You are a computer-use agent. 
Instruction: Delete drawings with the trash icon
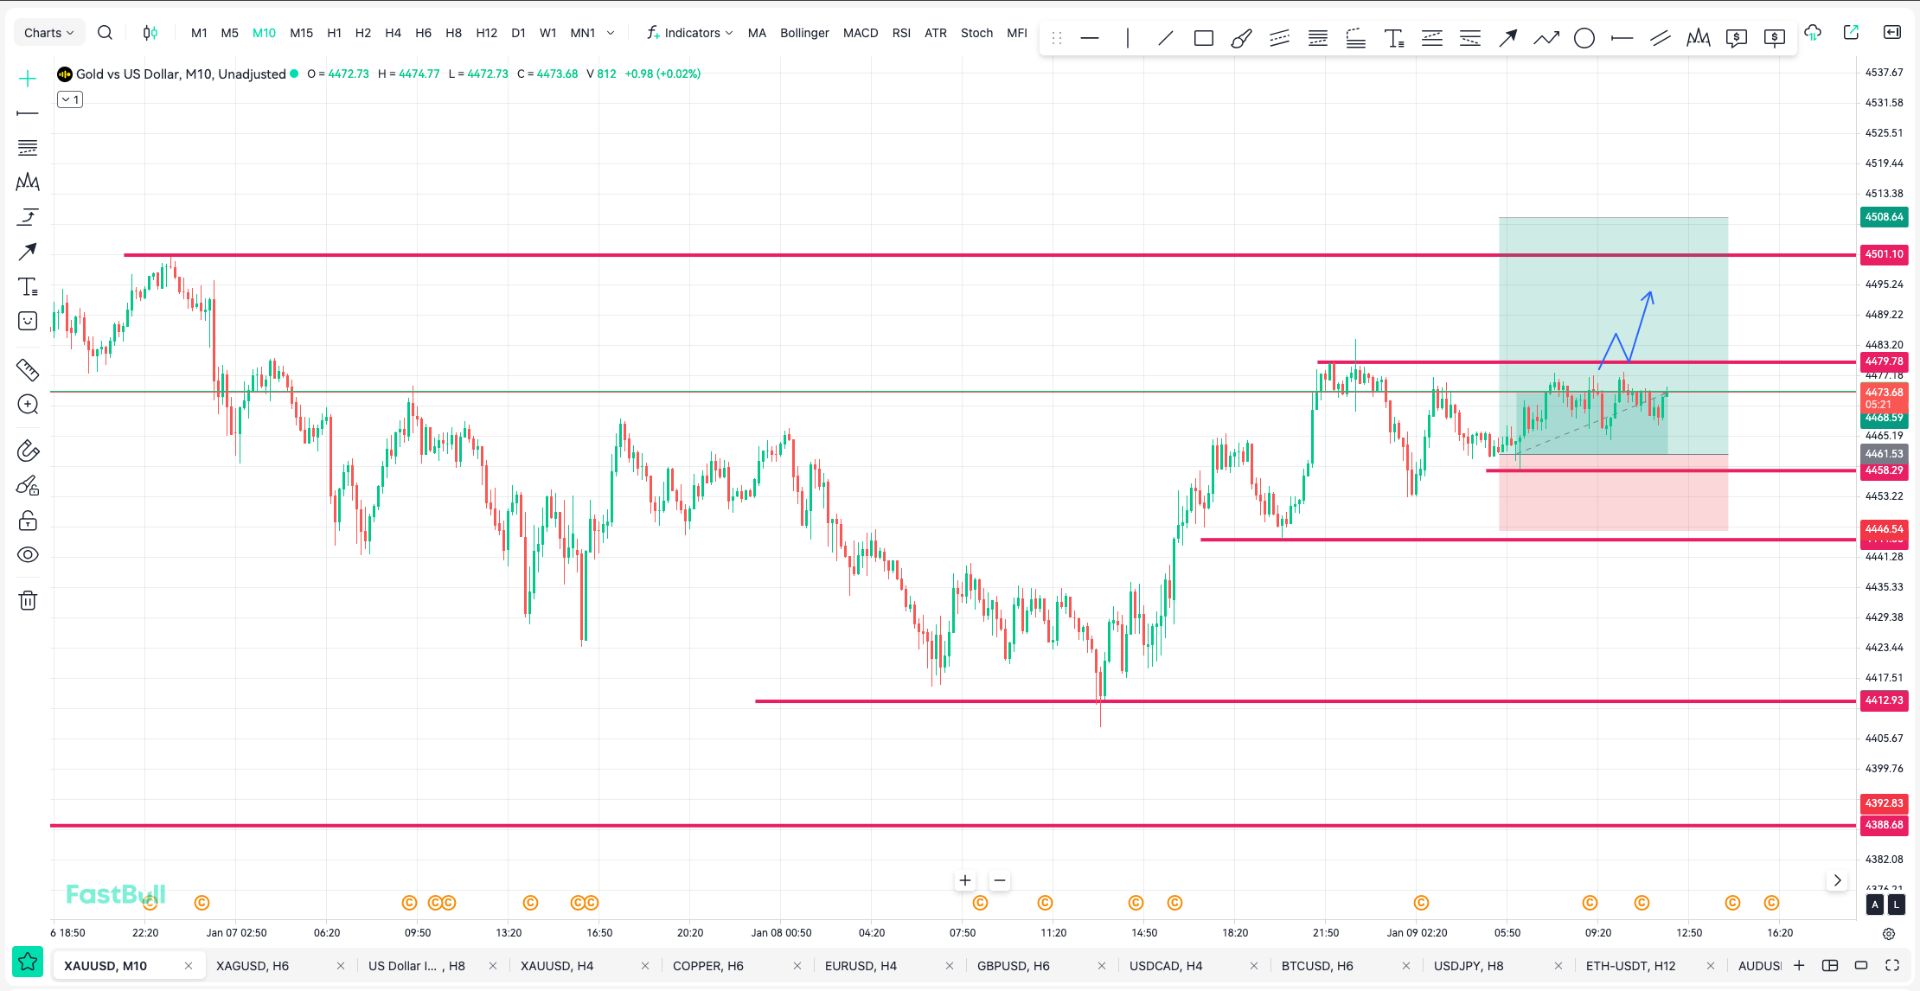(x=28, y=600)
